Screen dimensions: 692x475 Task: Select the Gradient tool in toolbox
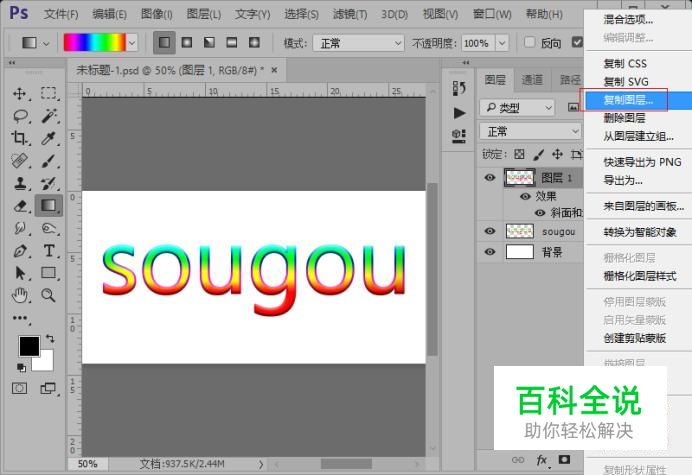coord(49,206)
